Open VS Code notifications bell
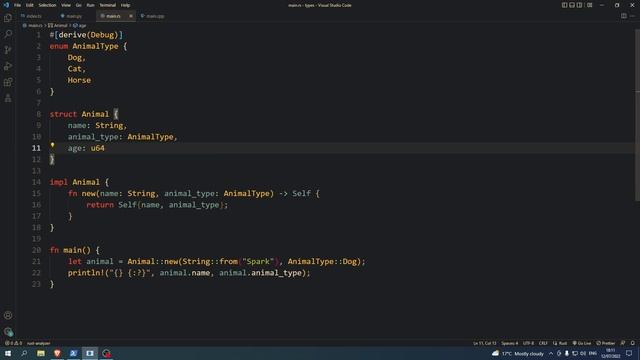Viewport: 640px width, 360px height. click(x=633, y=343)
